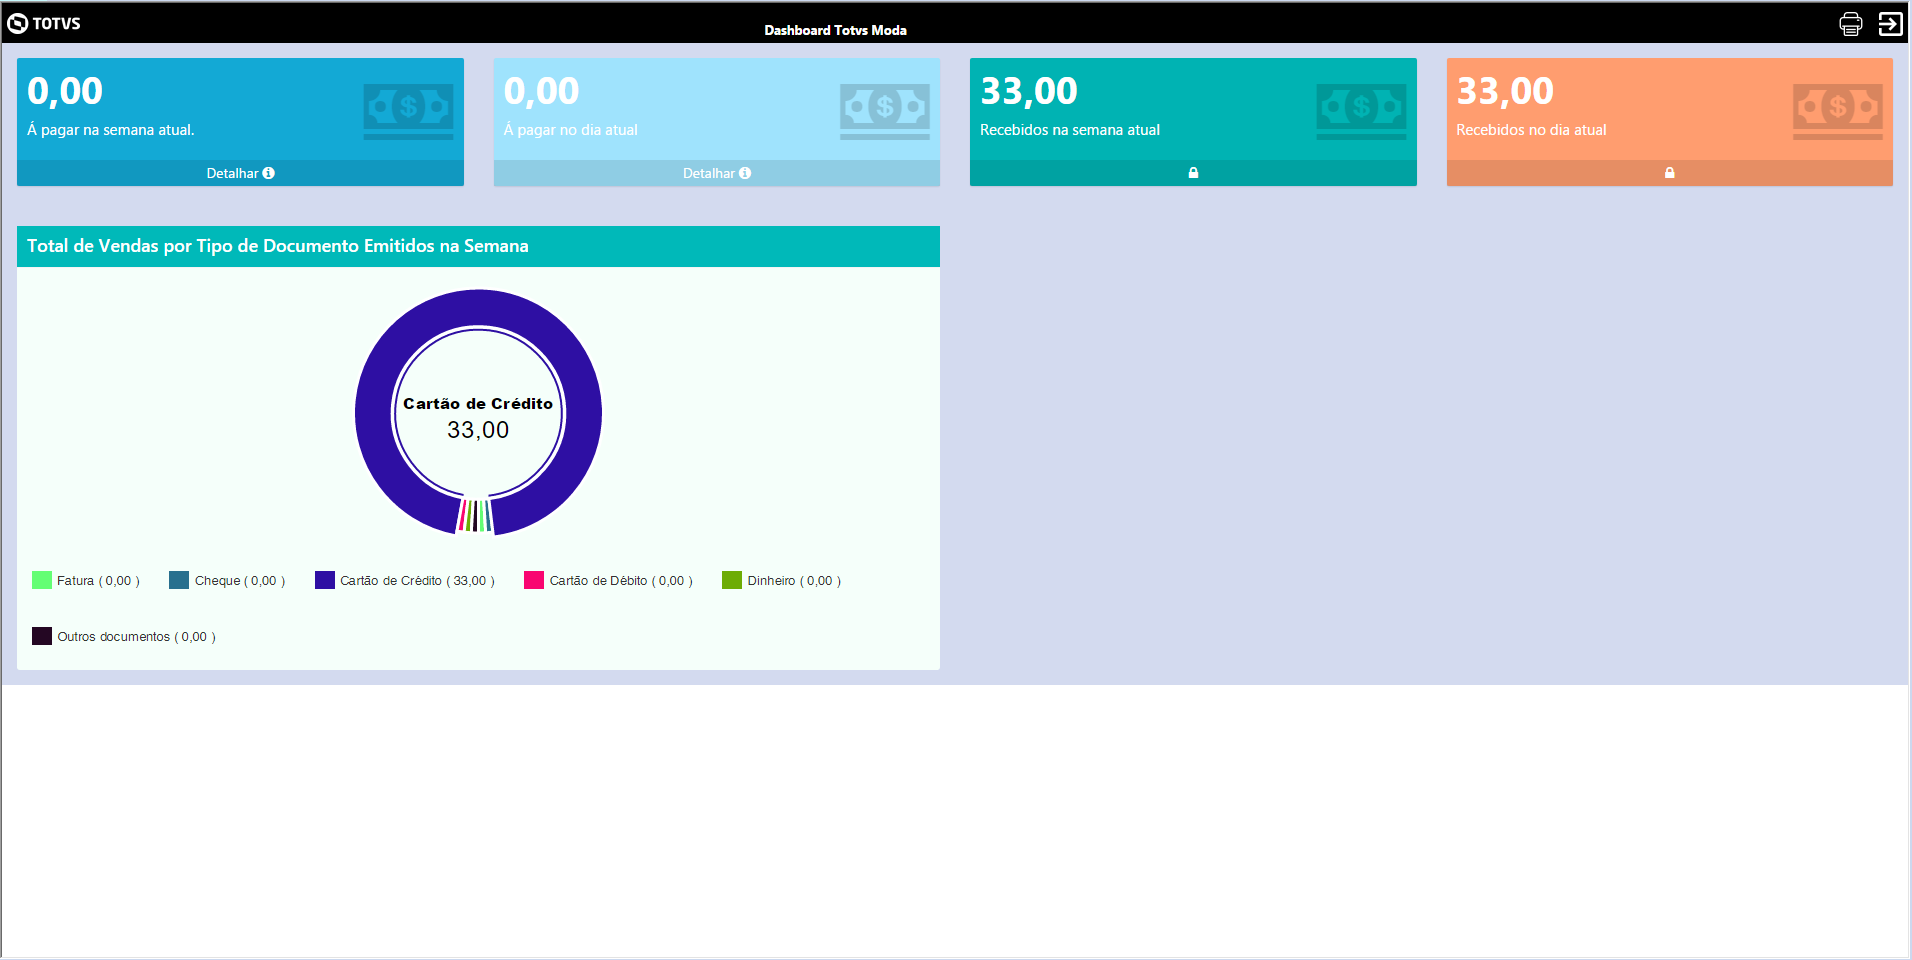Click lock icon under Recebidos na semana atual
The height and width of the screenshot is (960, 1912).
pyautogui.click(x=1193, y=173)
